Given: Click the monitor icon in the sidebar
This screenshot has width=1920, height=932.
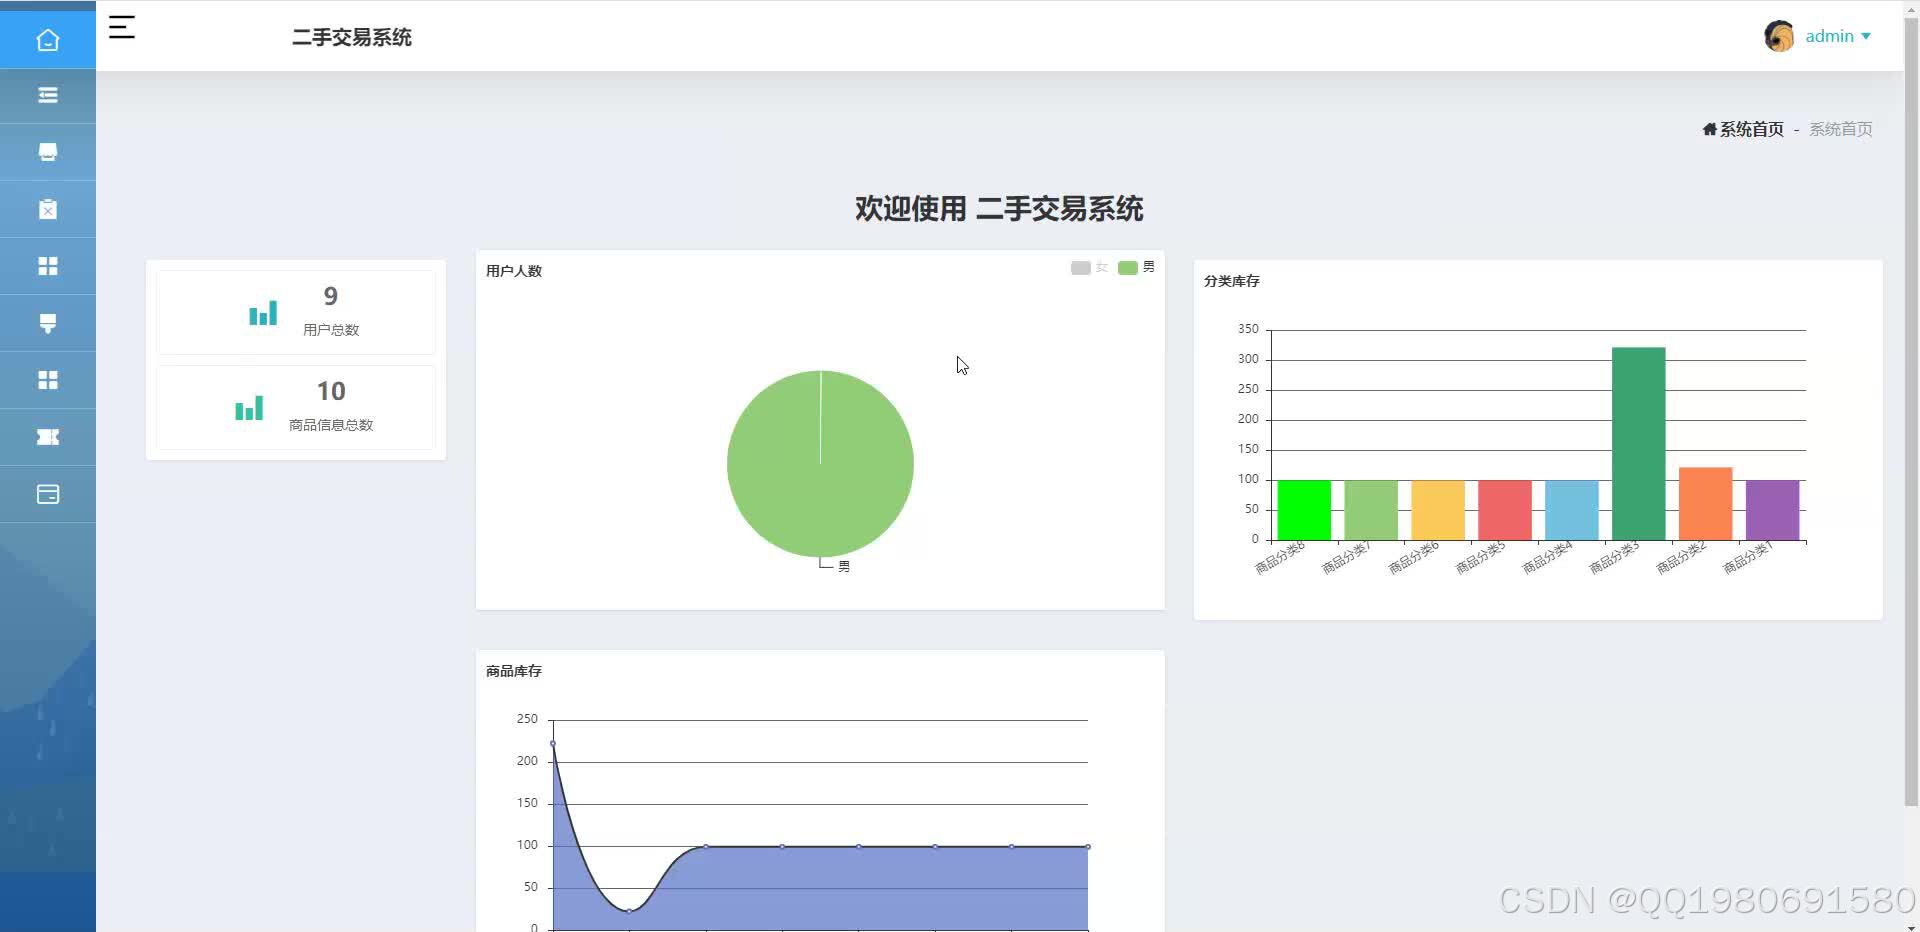Looking at the screenshot, I should click(47, 152).
